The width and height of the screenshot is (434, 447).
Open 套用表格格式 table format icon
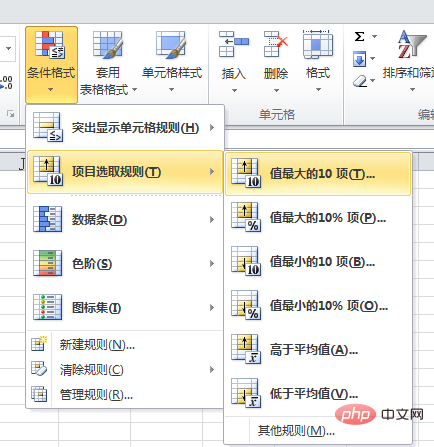coord(108,44)
